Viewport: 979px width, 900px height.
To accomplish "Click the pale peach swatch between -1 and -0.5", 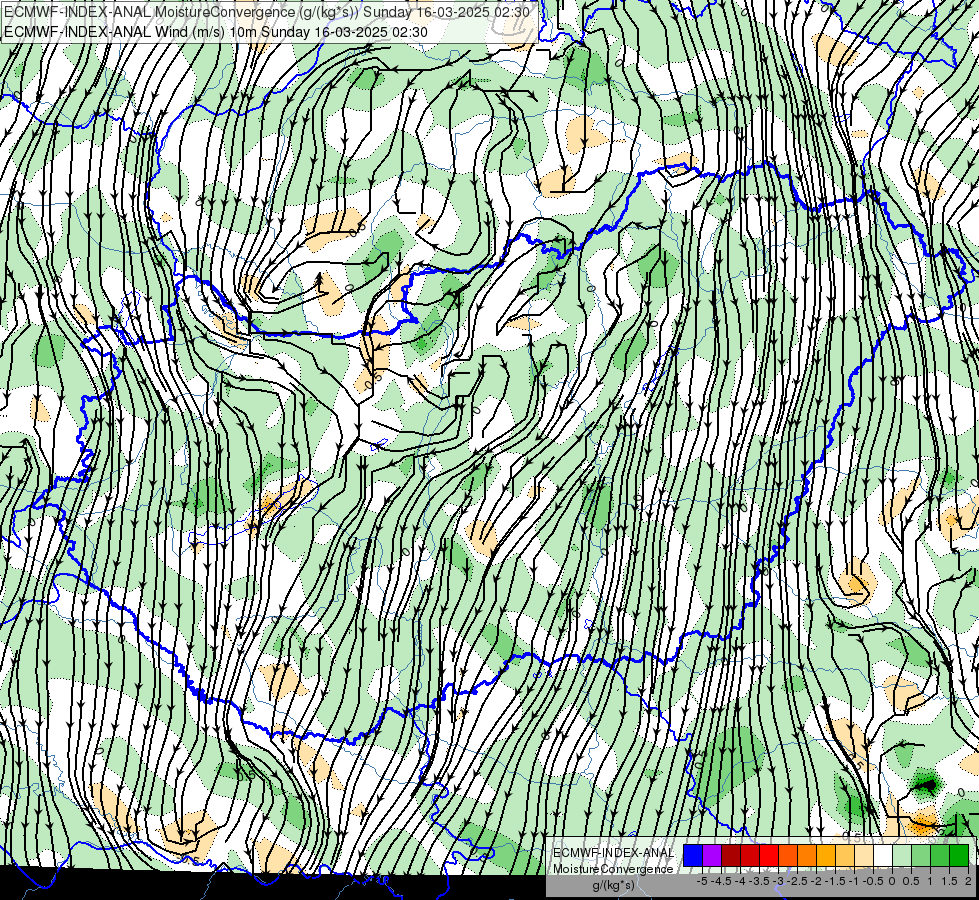I will pyautogui.click(x=864, y=855).
